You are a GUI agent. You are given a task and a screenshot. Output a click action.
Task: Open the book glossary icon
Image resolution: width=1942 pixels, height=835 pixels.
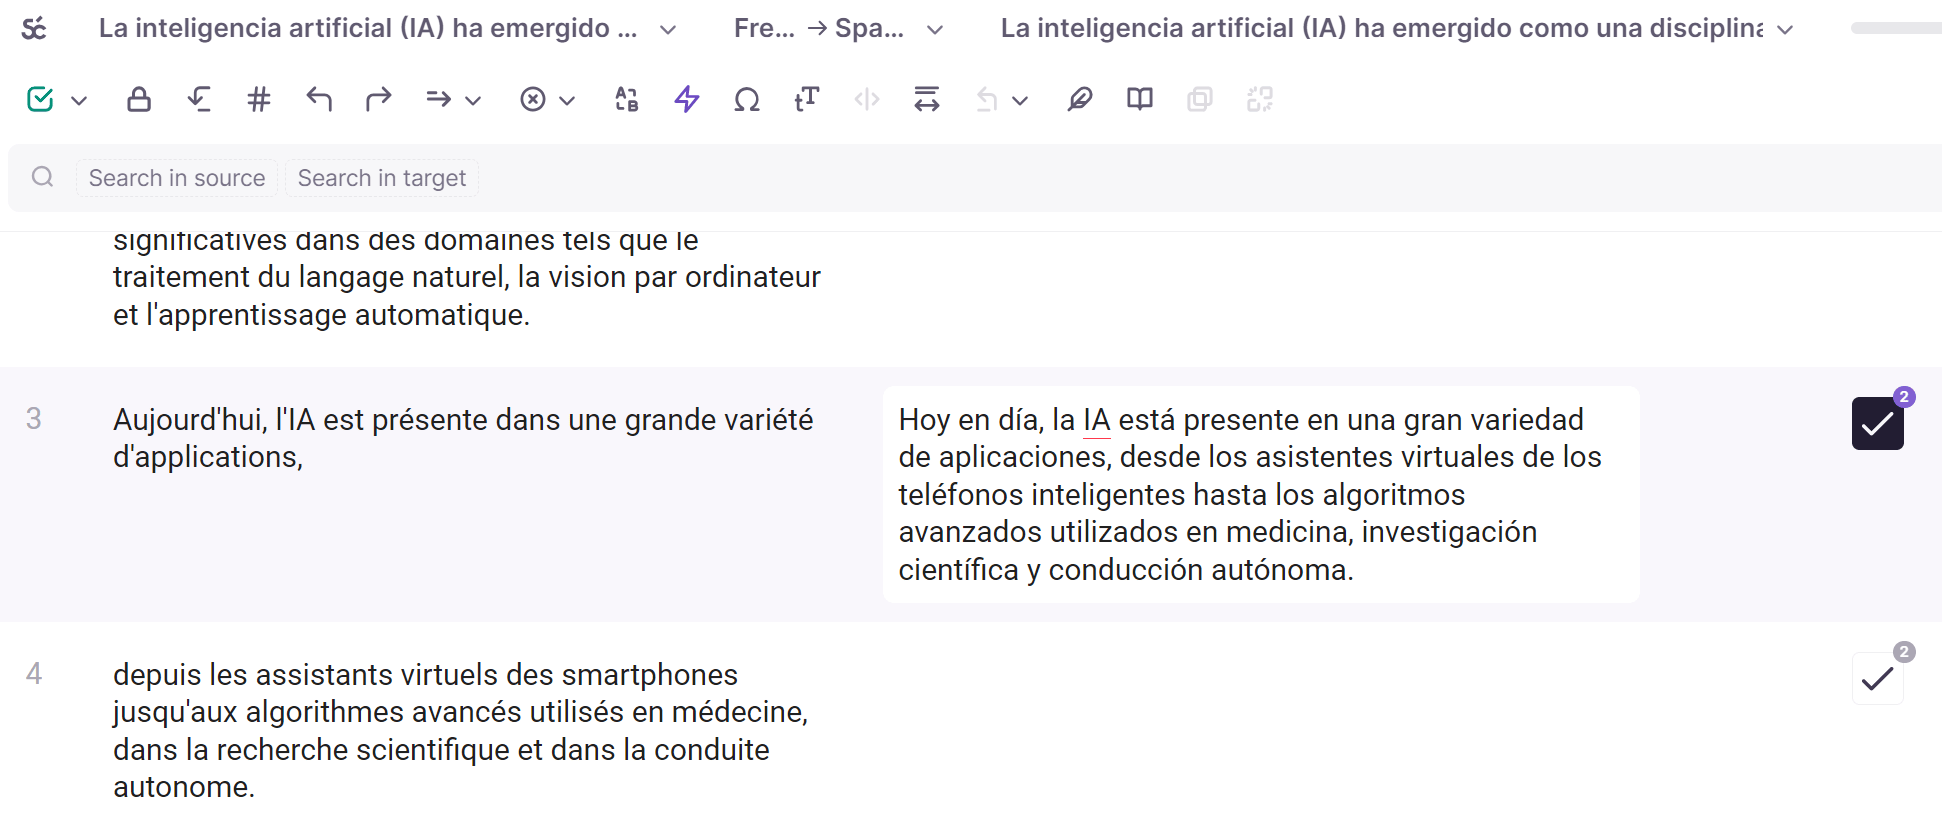[1140, 99]
